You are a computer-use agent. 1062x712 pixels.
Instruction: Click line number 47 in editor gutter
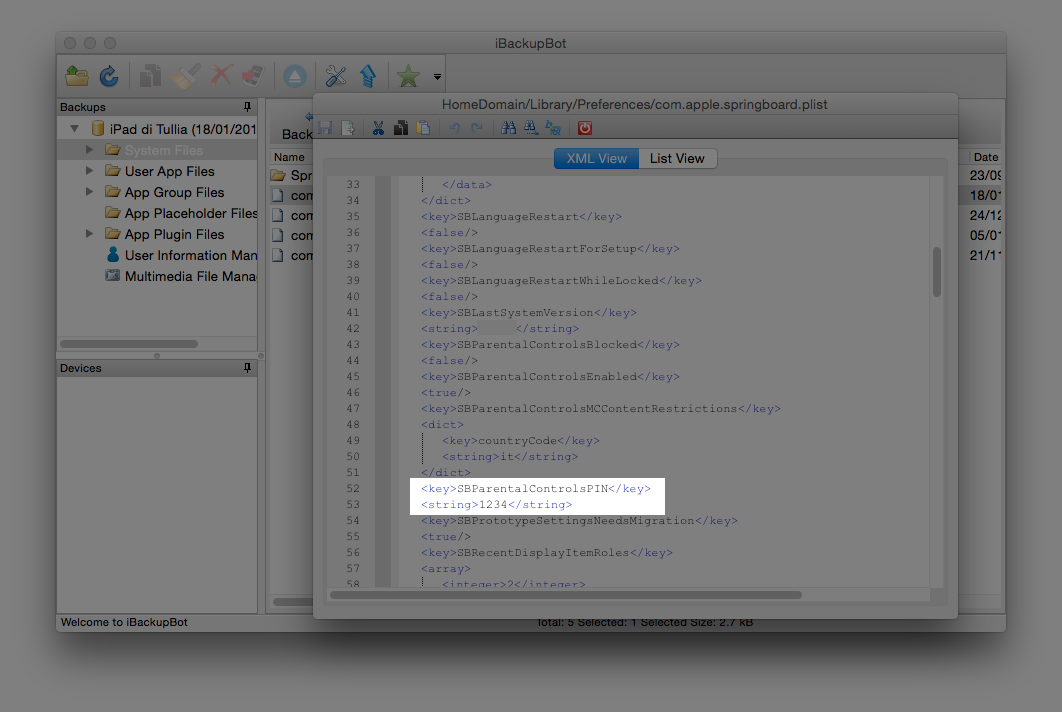353,409
